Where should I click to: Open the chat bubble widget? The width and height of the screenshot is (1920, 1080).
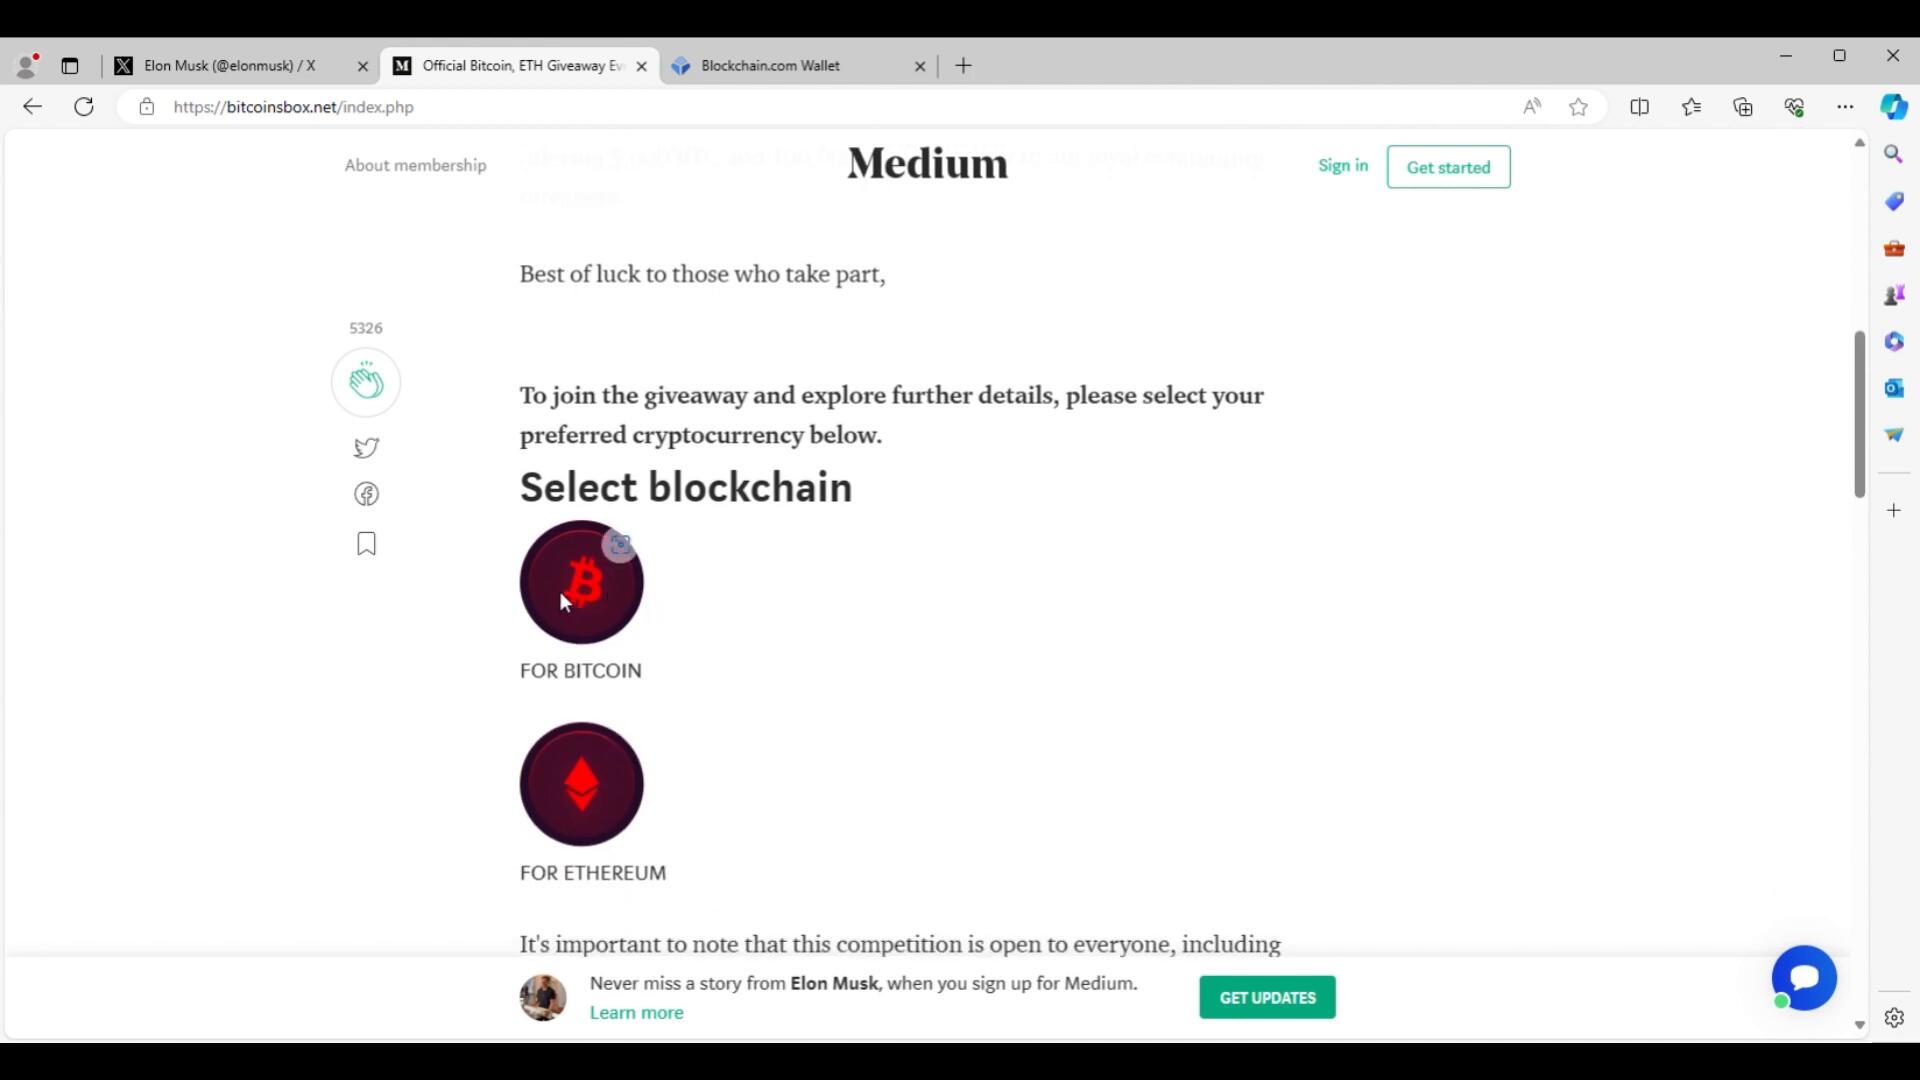coord(1804,977)
